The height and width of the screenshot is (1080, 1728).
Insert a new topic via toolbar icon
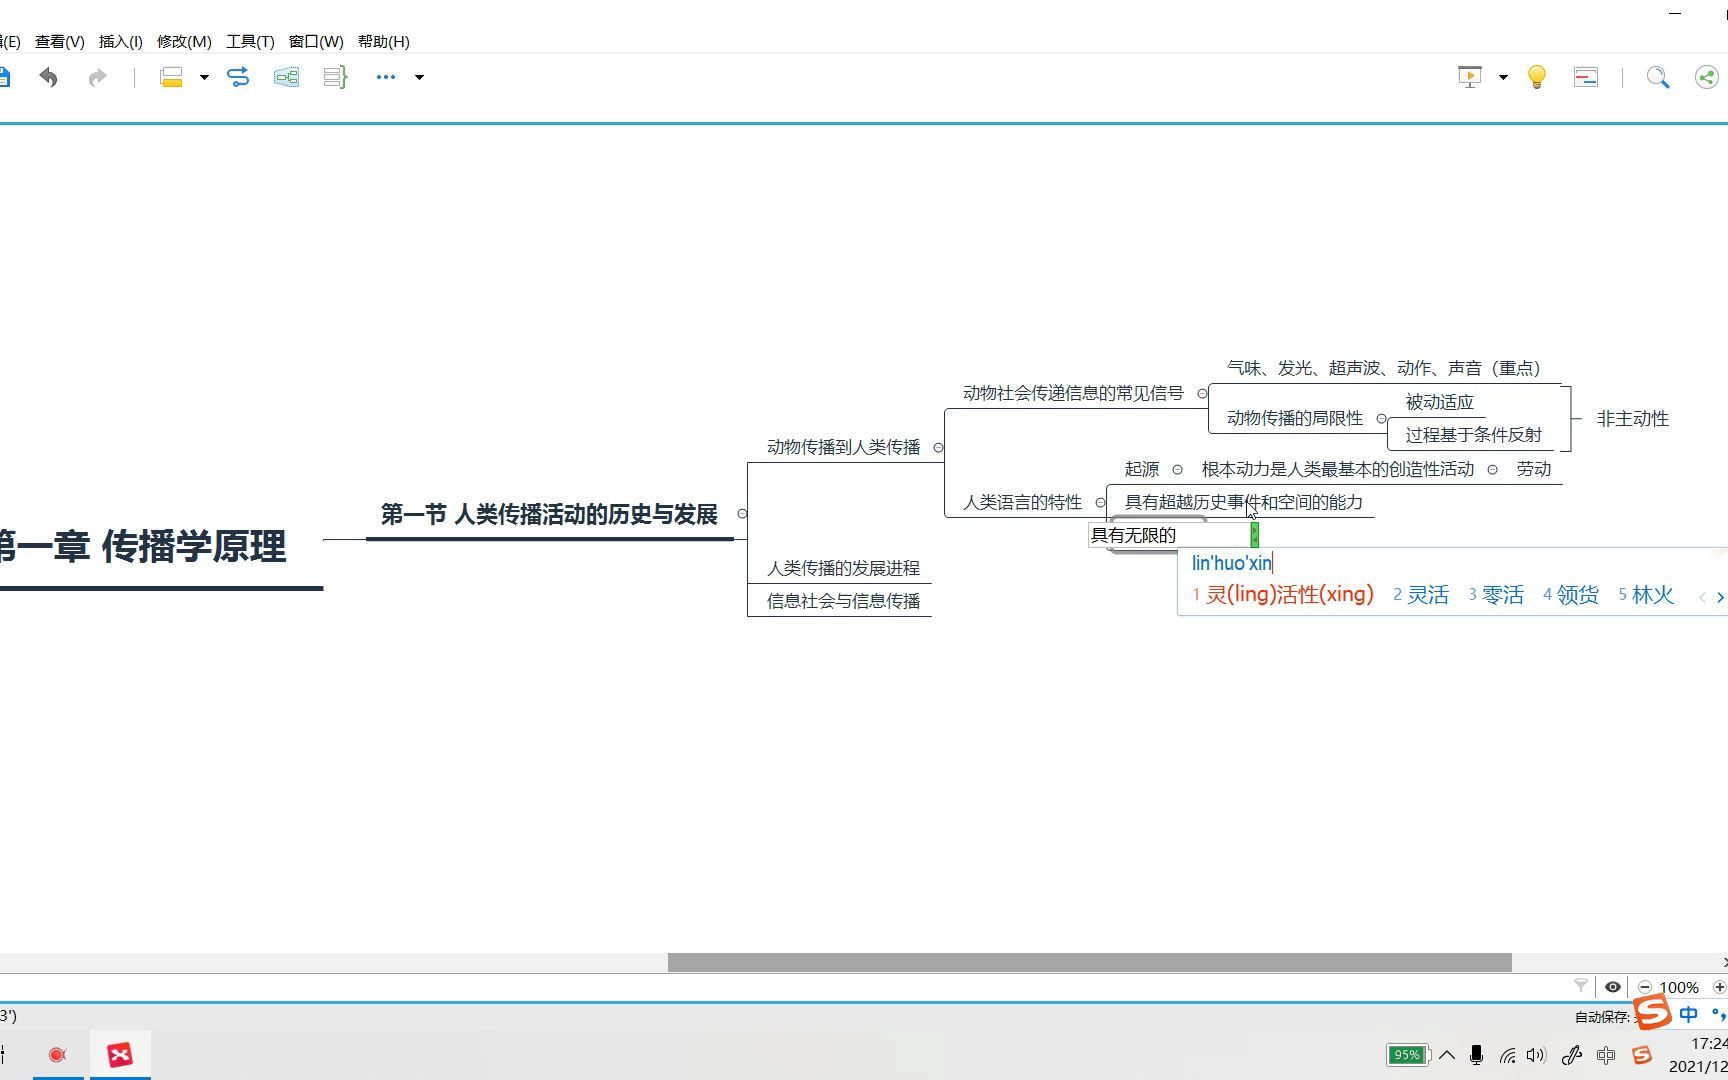pos(172,77)
